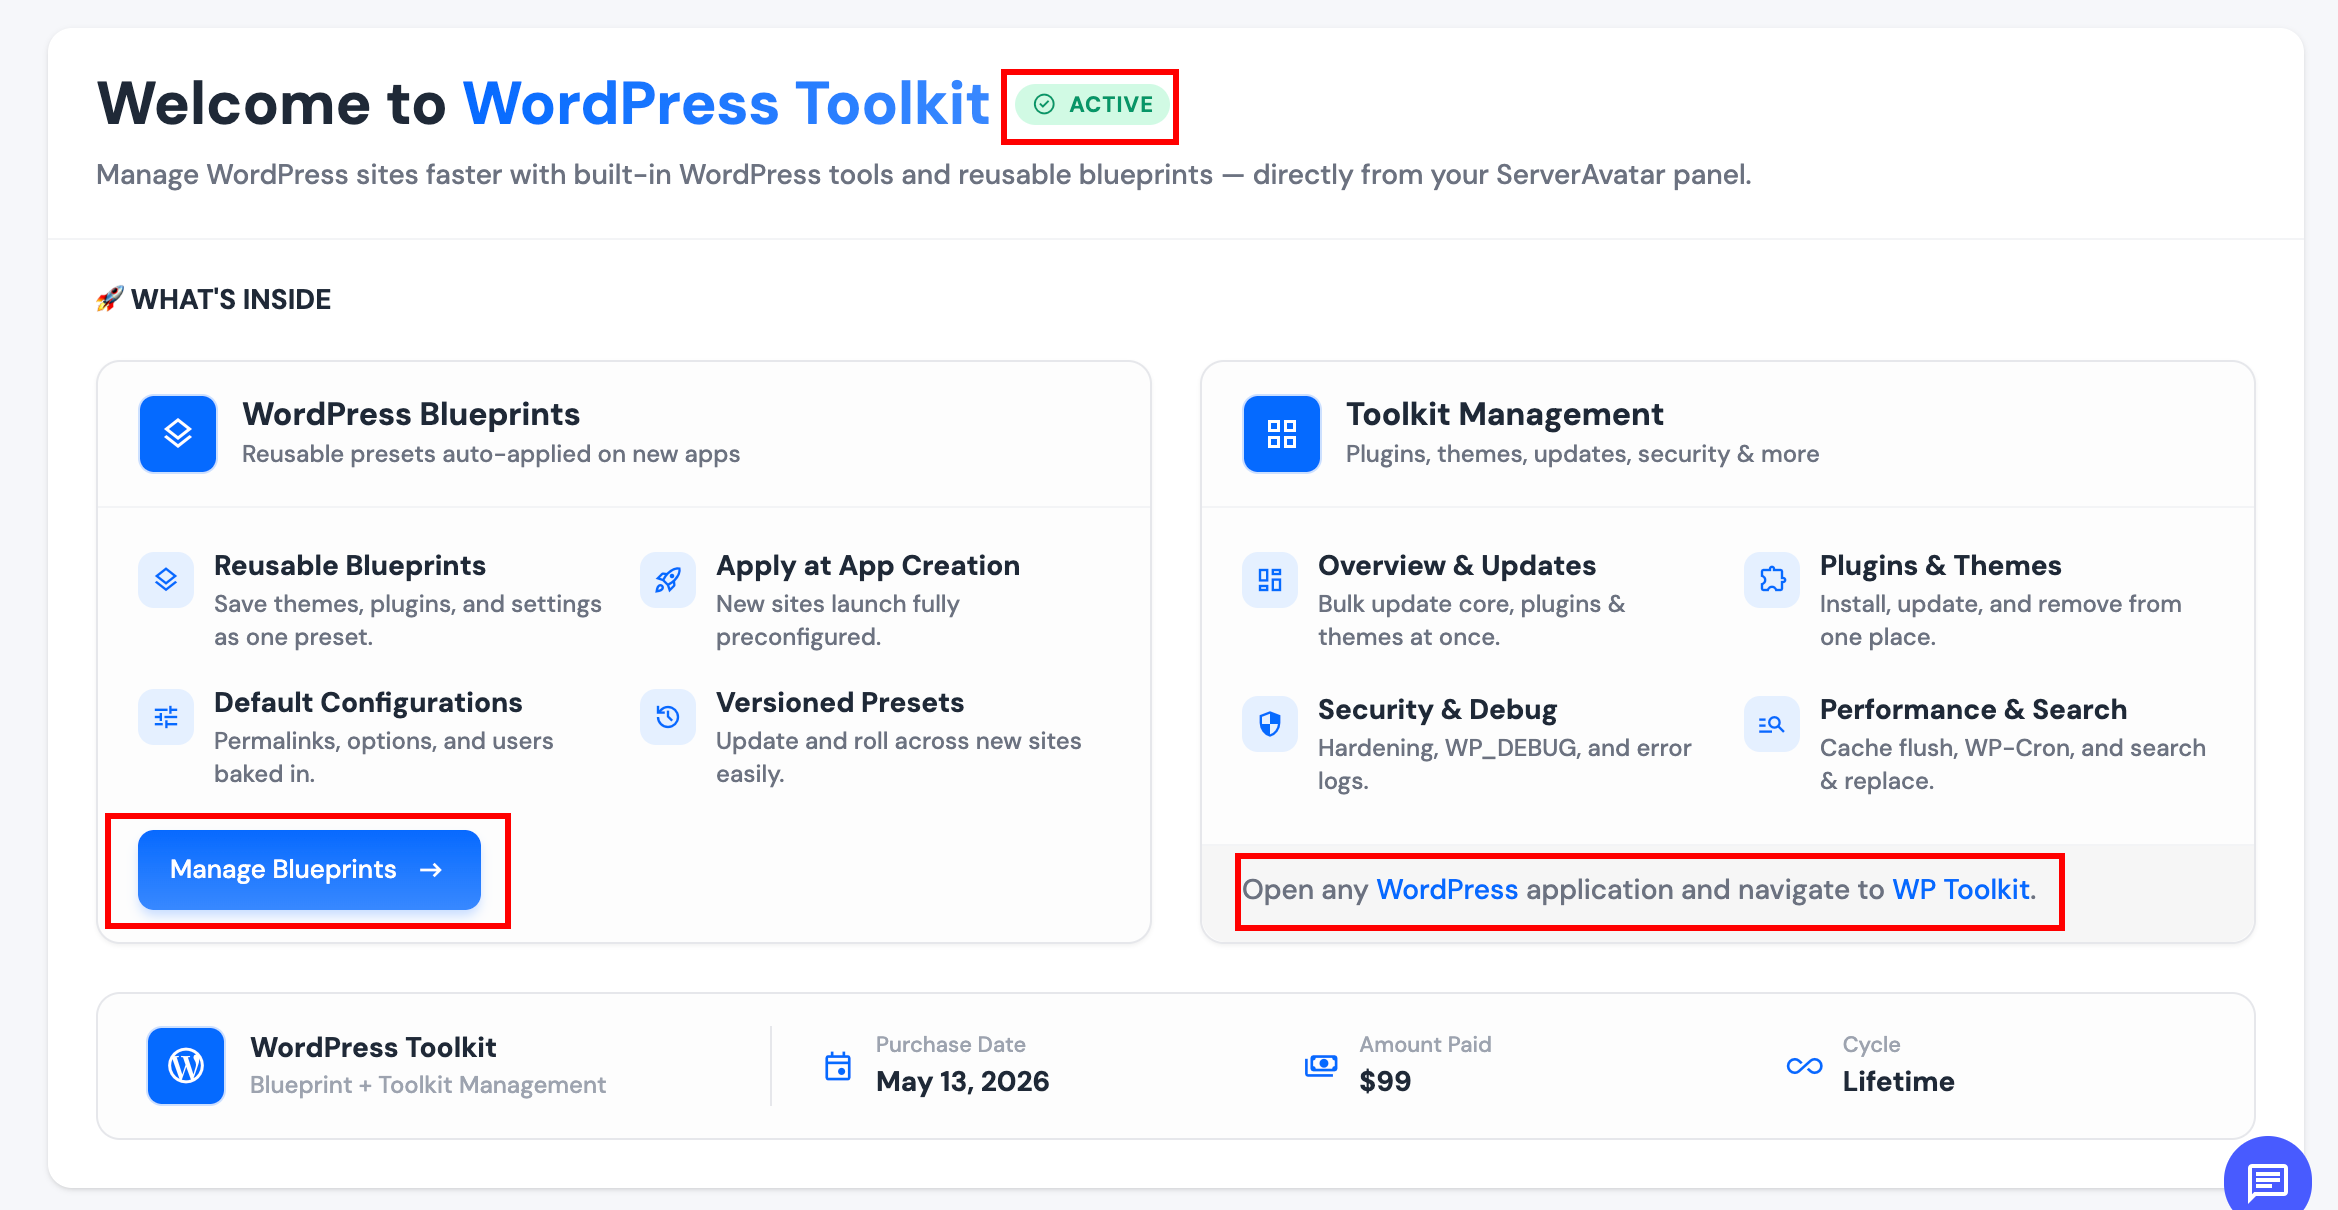Screen dimensions: 2338x1210
Task: Click 'New sites launch fully preconfigured.' description
Action: tap(837, 620)
